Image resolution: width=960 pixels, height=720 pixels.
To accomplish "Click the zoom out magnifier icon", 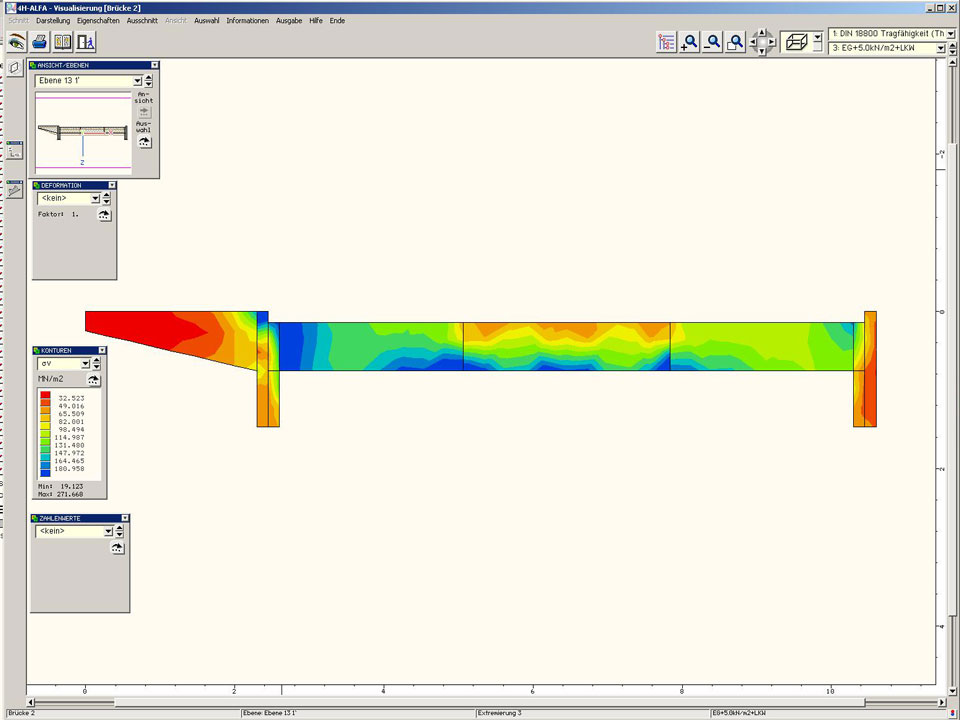I will pyautogui.click(x=713, y=42).
